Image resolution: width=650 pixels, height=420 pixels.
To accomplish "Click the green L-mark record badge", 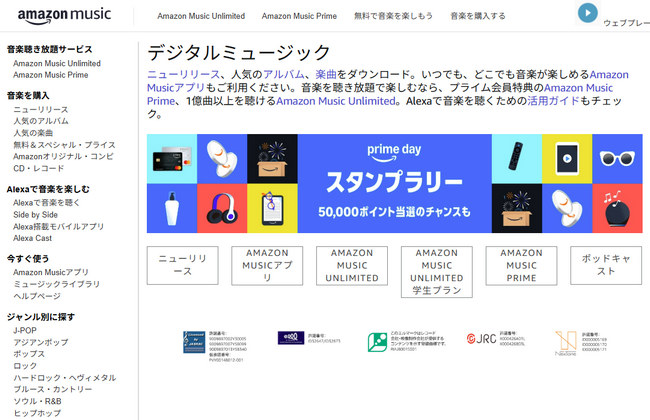I will [x=377, y=342].
